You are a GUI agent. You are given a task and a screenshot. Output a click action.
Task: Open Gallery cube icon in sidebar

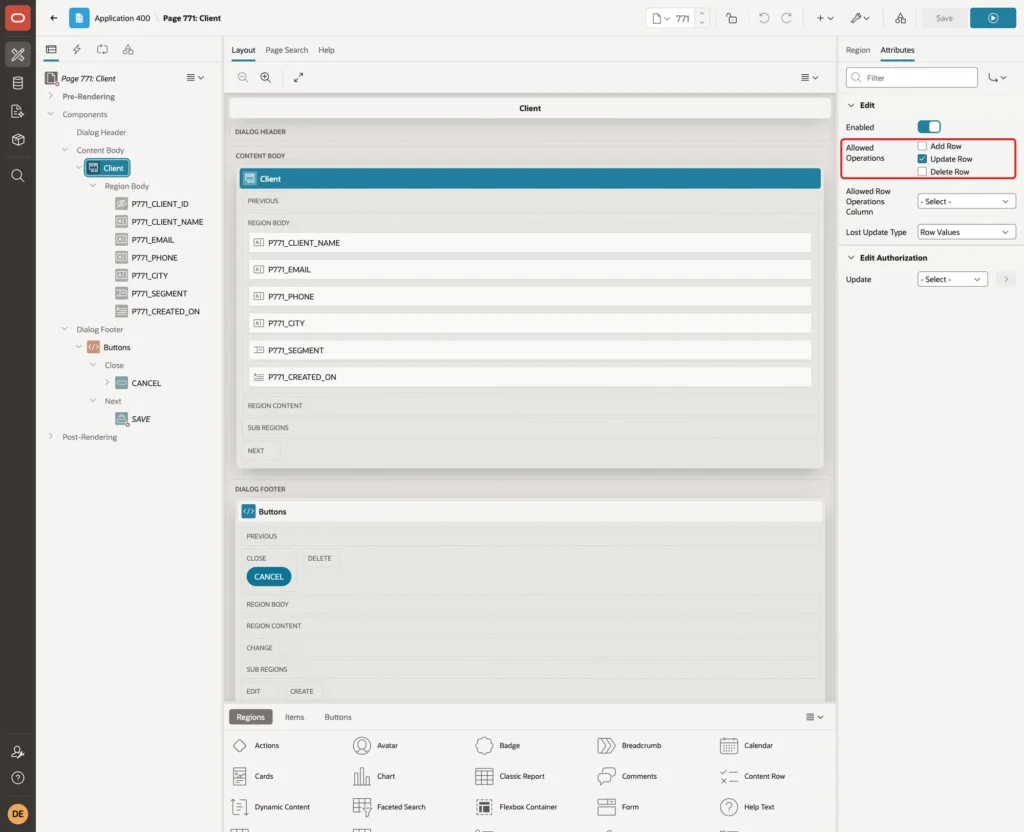point(18,140)
